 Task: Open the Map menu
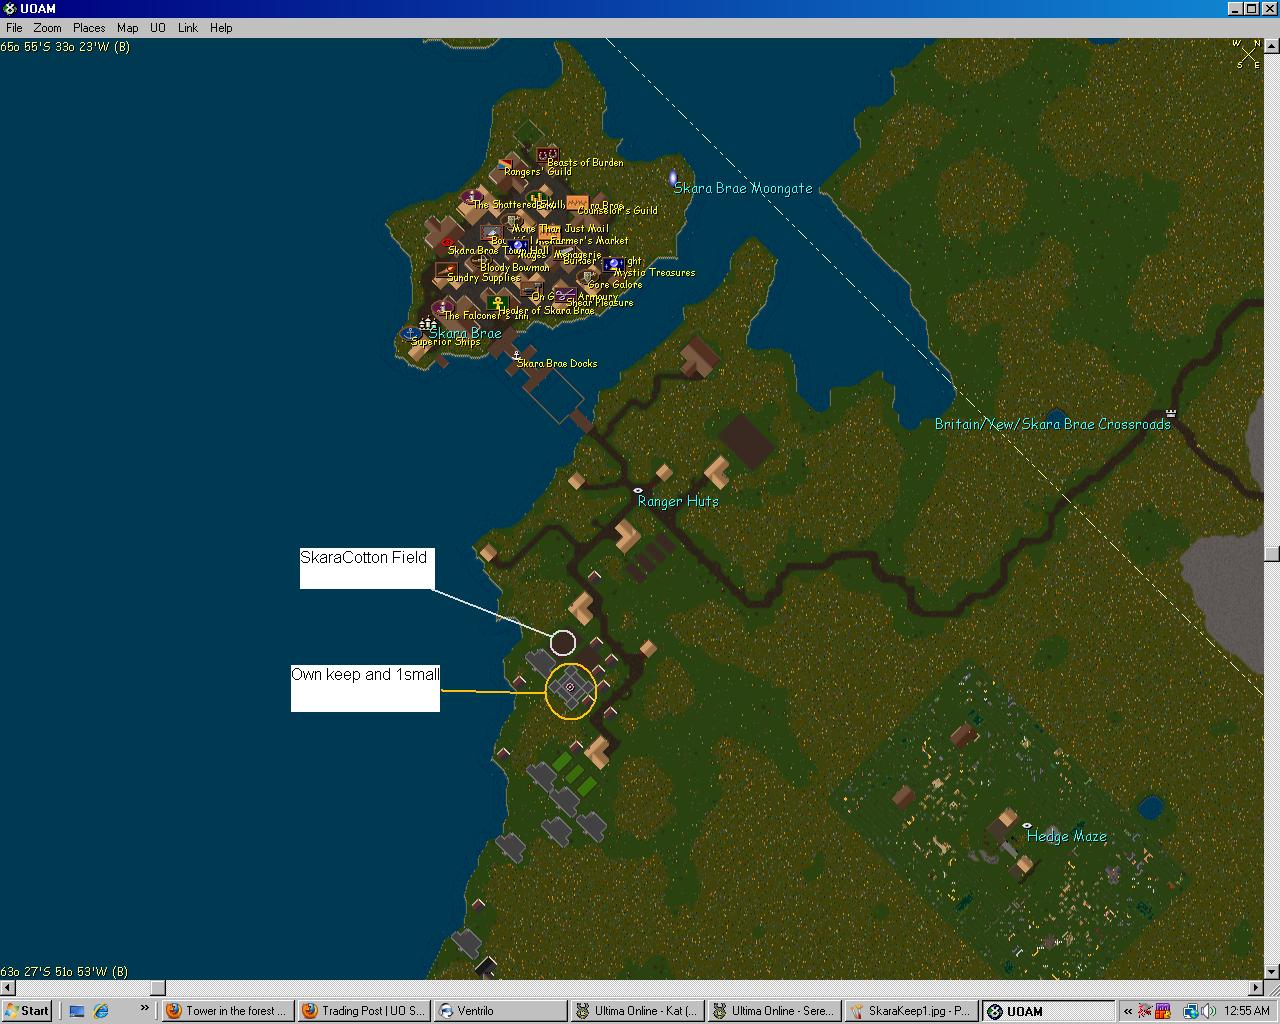127,28
